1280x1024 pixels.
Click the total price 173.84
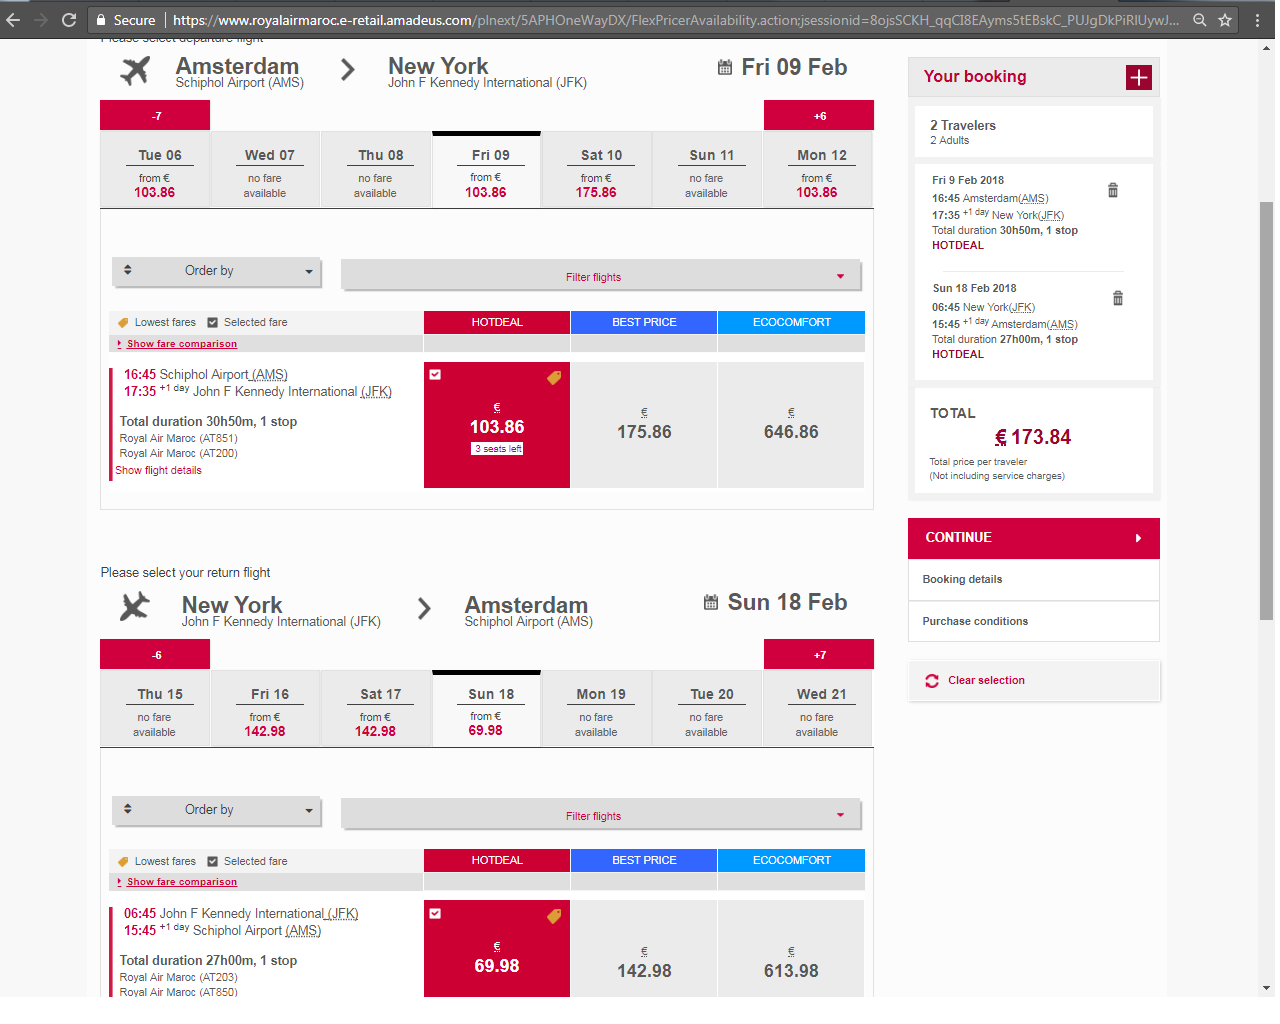(x=1033, y=438)
